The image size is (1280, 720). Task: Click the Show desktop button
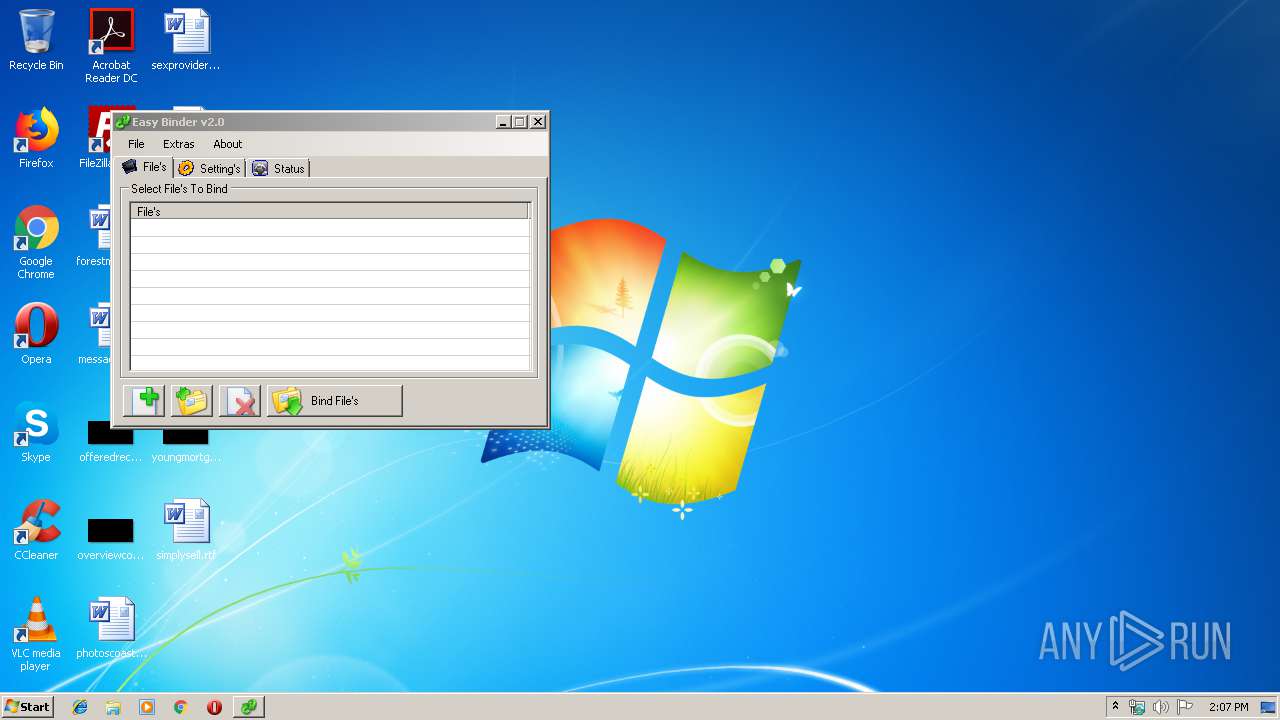[x=1270, y=707]
